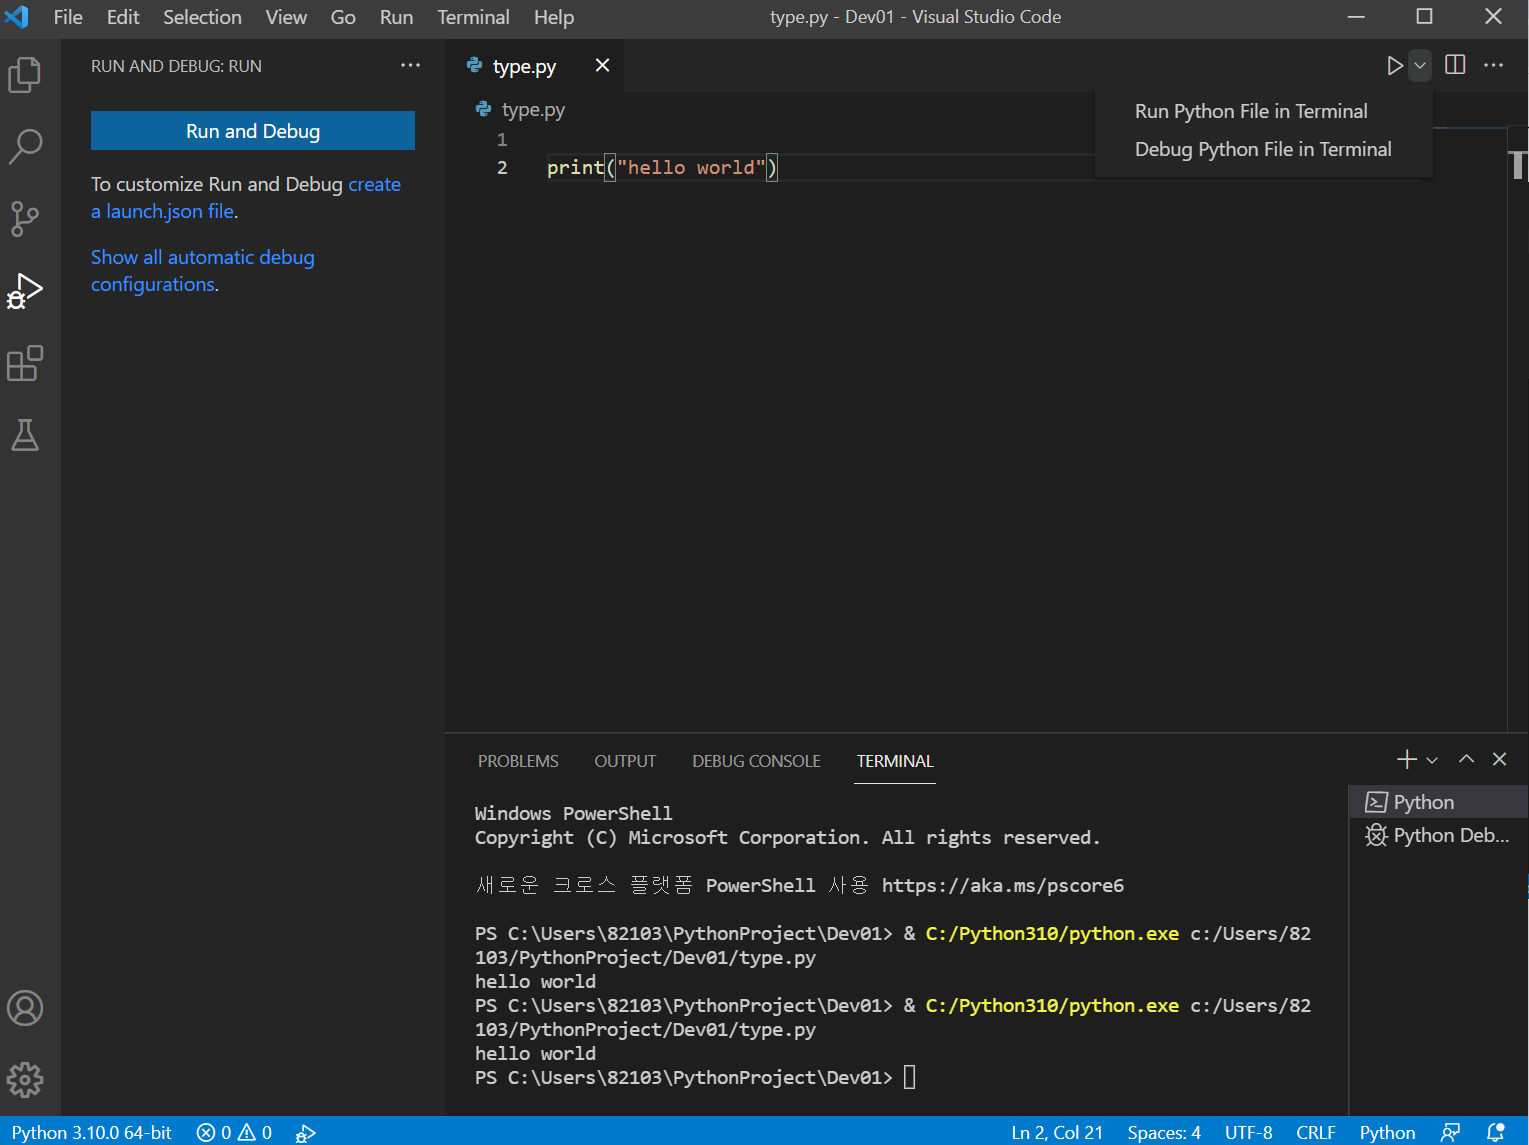Click the terminal prompt input area
1529x1145 pixels.
(x=909, y=1077)
